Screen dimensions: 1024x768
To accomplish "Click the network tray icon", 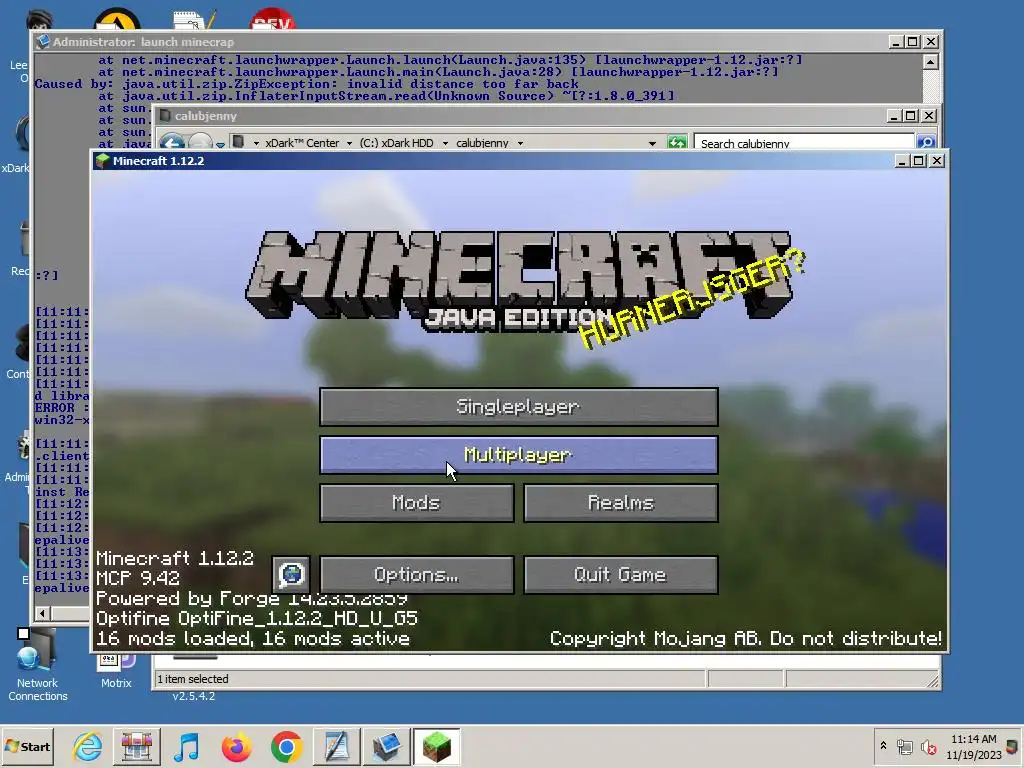I will 905,746.
